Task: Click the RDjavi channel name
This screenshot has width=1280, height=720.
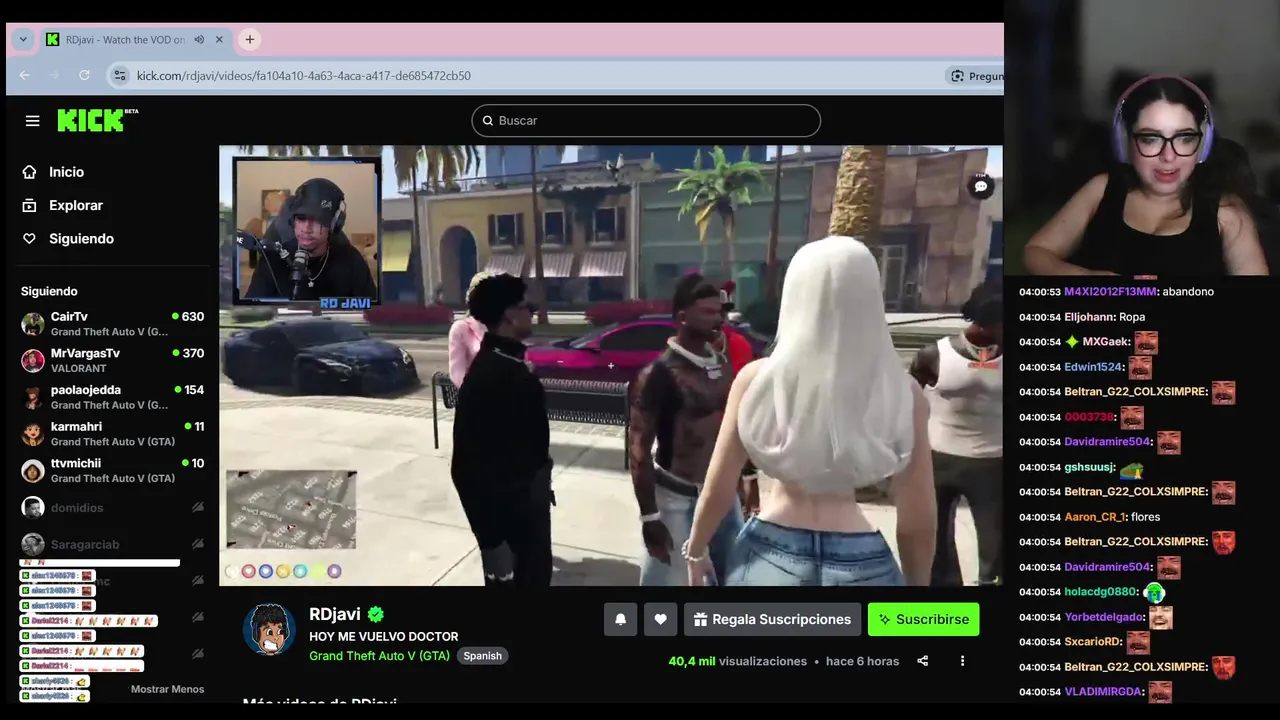Action: (334, 614)
